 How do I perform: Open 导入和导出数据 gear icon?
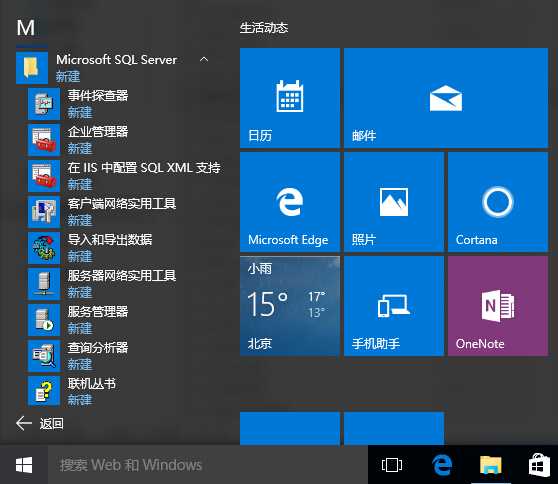44,248
